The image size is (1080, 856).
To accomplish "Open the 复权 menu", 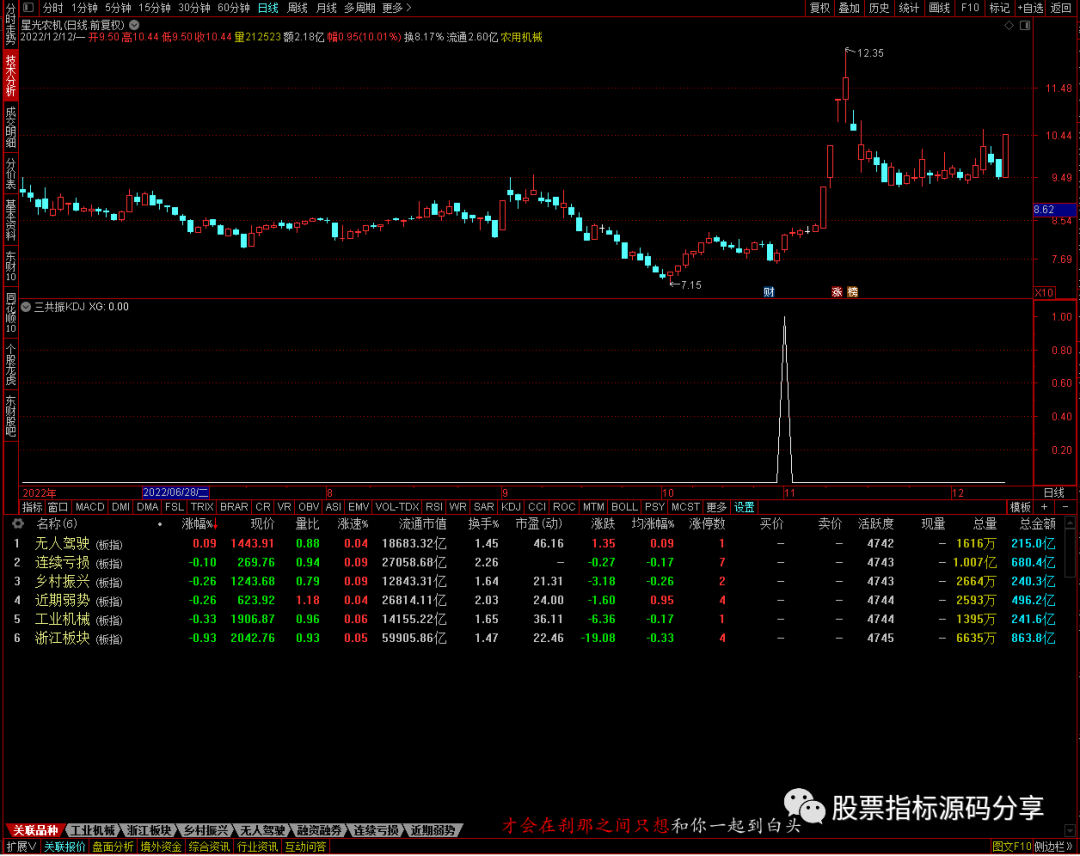I will [x=820, y=8].
